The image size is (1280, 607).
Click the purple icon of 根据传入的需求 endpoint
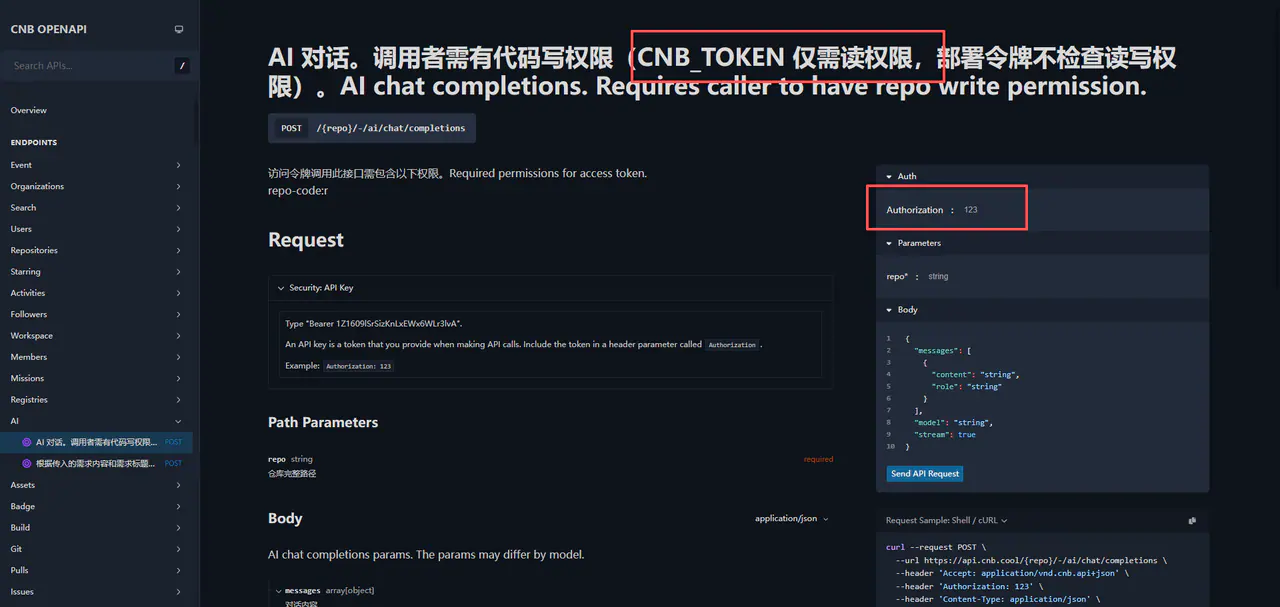point(27,463)
